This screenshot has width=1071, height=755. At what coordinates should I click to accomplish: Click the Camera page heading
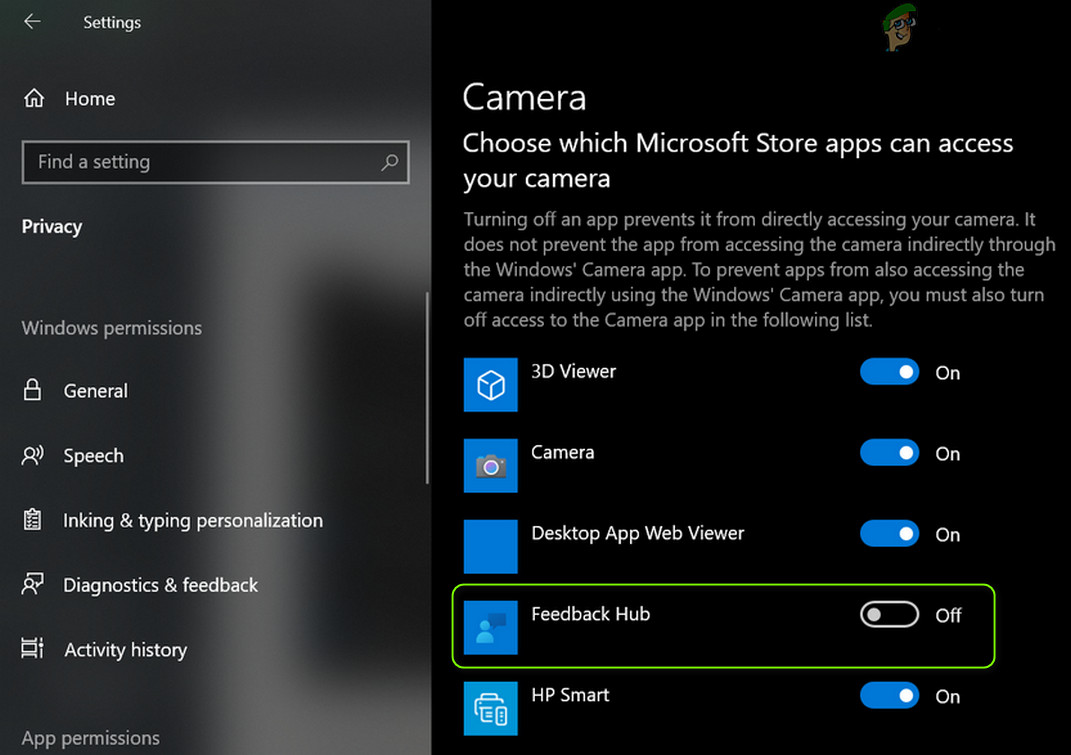coord(525,98)
